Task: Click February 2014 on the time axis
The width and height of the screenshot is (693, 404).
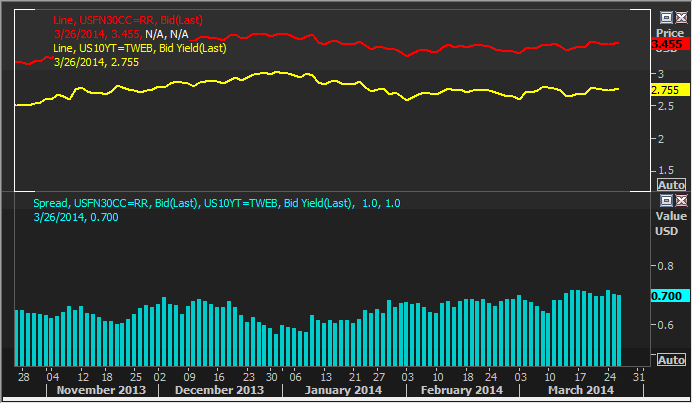Action: 461,391
